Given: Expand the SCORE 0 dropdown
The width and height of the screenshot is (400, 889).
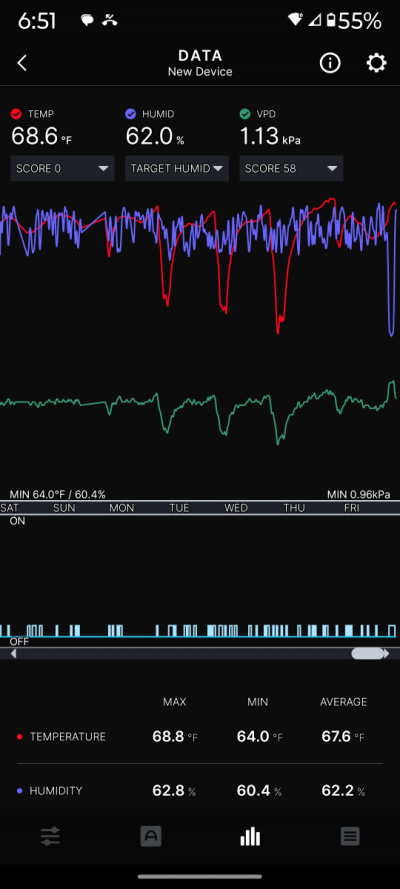Looking at the screenshot, I should 62,168.
